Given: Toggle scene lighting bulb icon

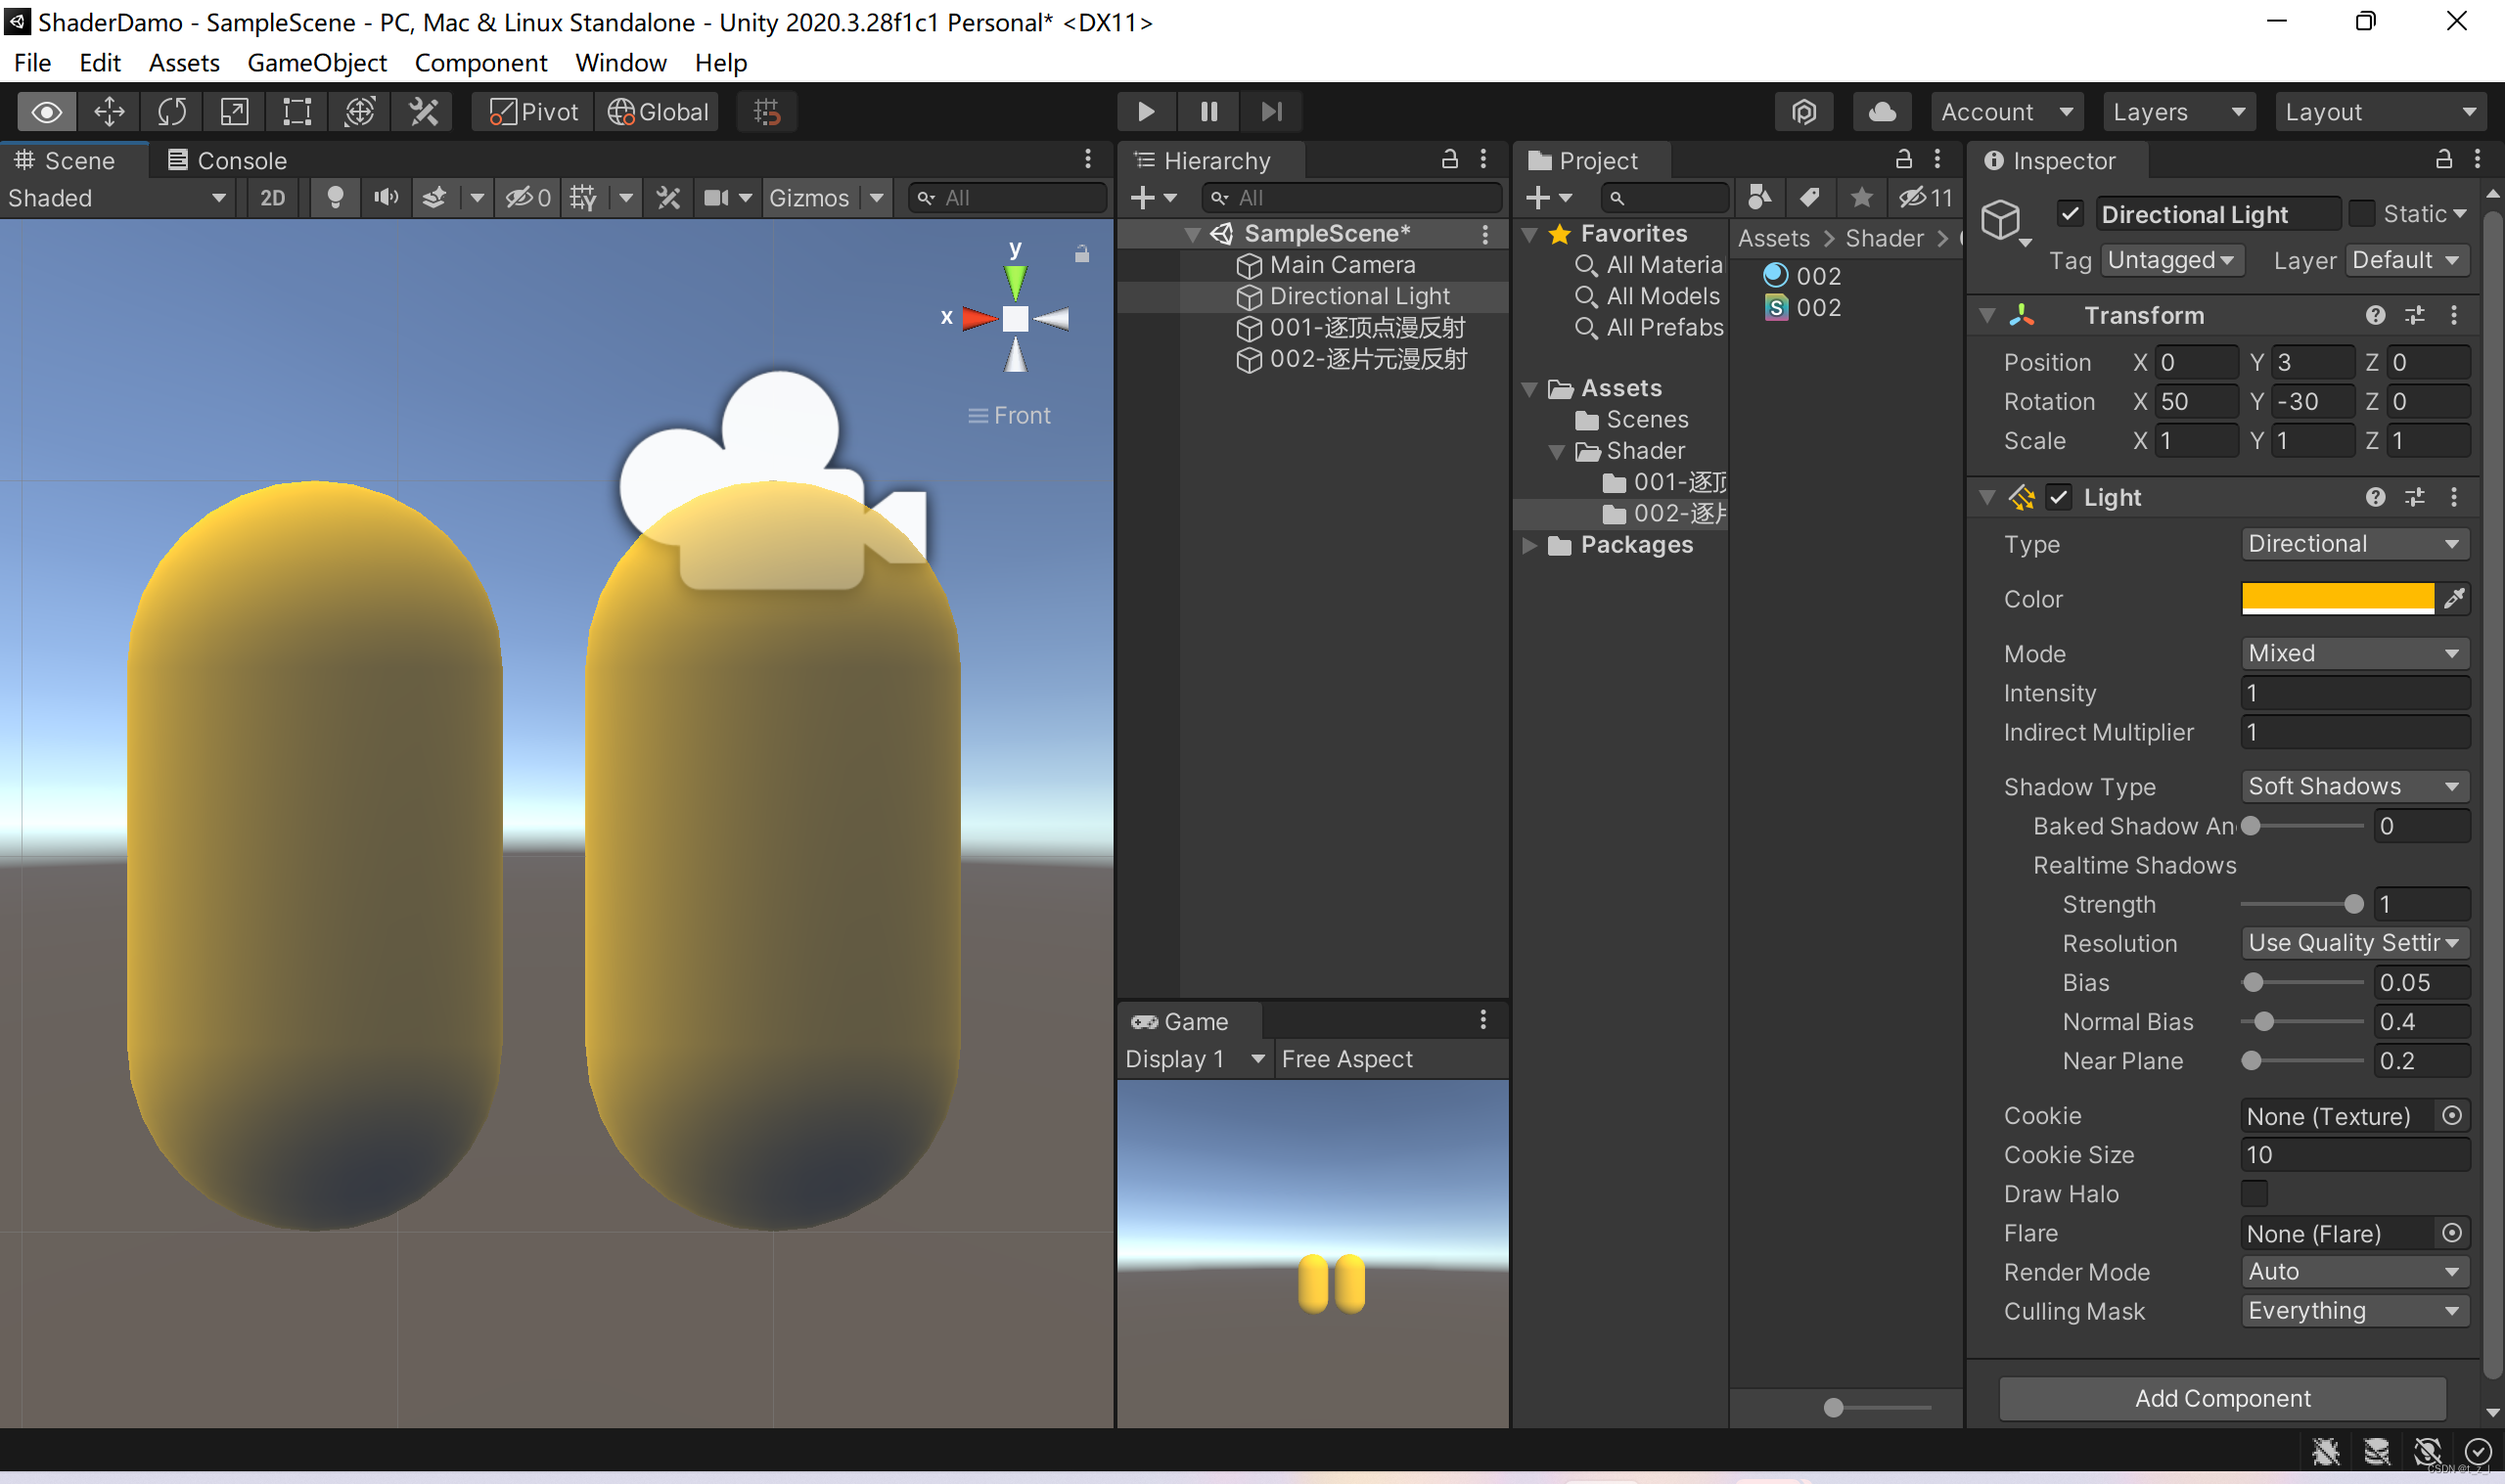Looking at the screenshot, I should [336, 198].
